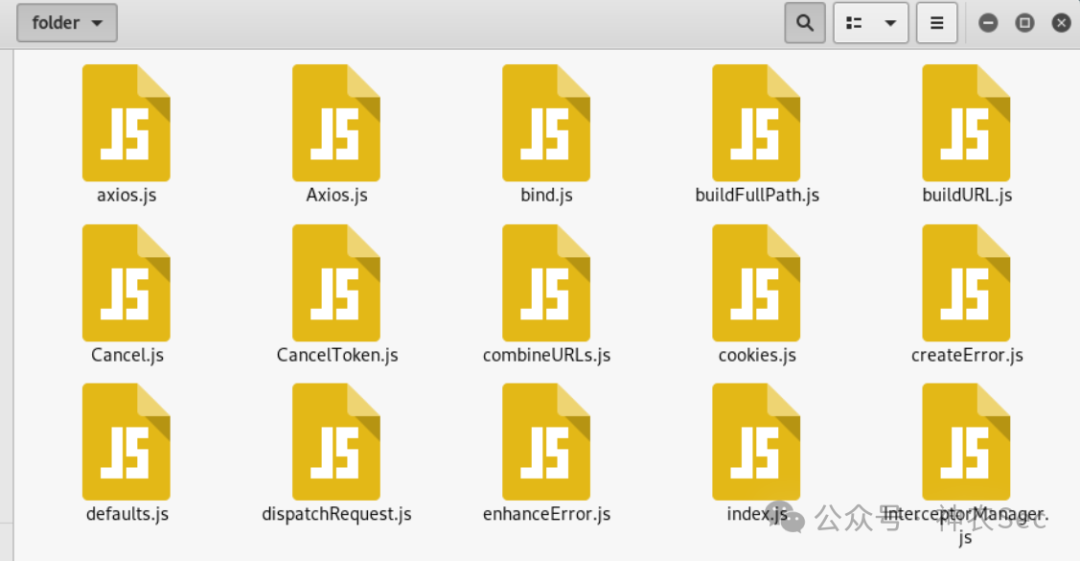The height and width of the screenshot is (561, 1080).
Task: Select the dispatchRequest.js file icon
Action: (x=336, y=442)
